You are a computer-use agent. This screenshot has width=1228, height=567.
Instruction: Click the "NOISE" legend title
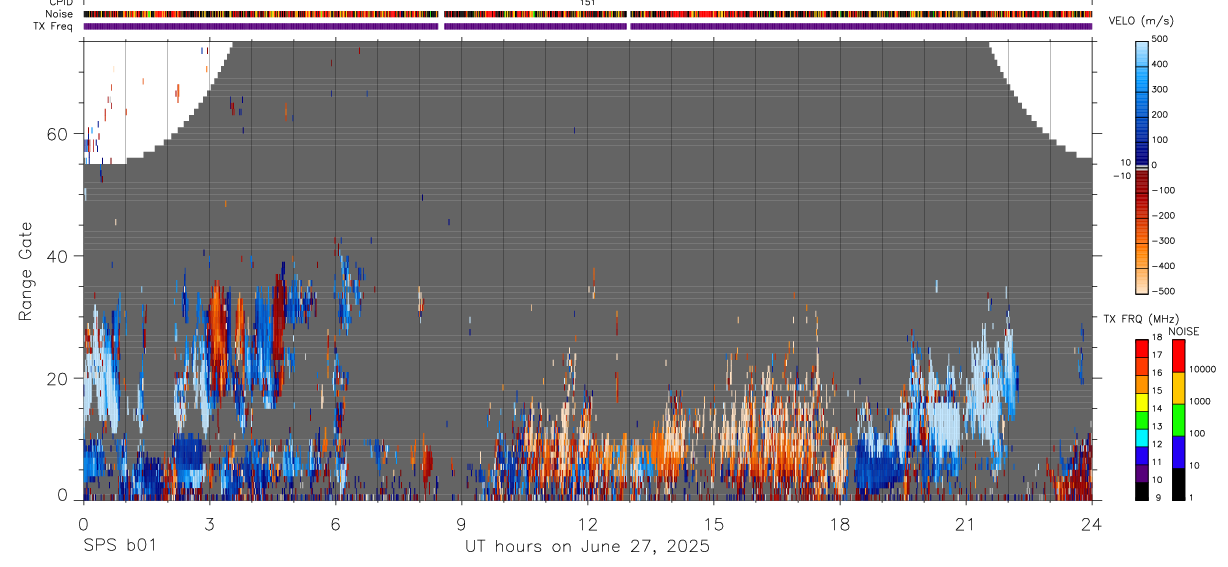(1183, 331)
